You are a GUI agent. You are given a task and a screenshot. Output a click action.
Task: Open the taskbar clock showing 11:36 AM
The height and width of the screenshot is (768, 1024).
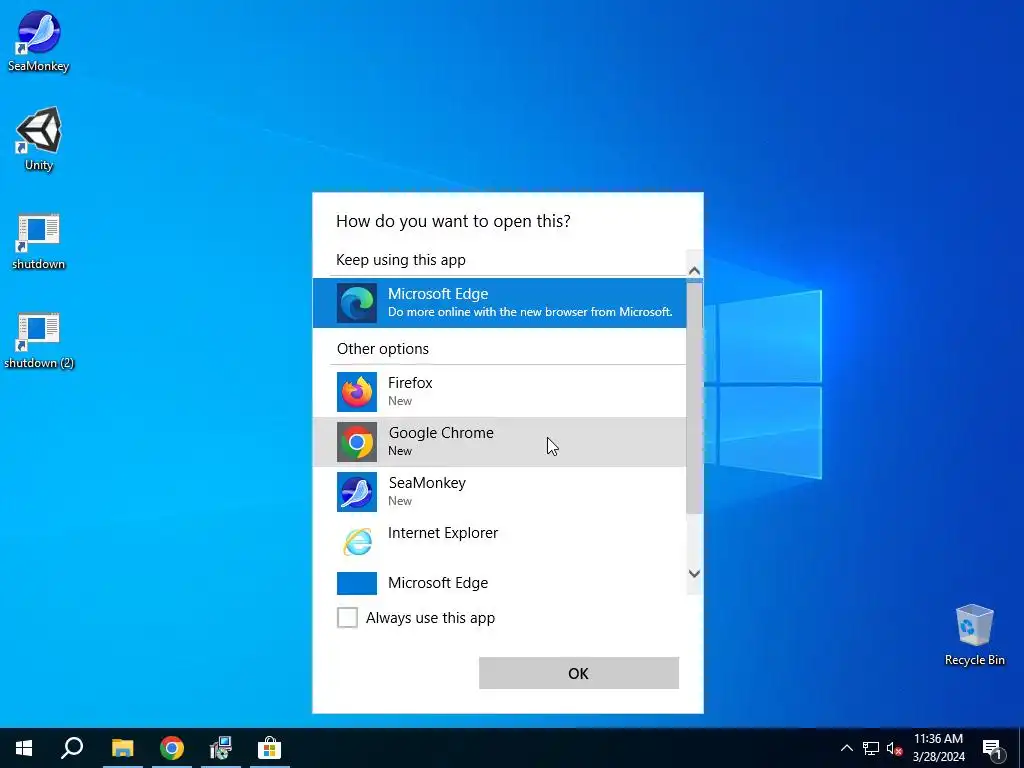click(x=938, y=748)
